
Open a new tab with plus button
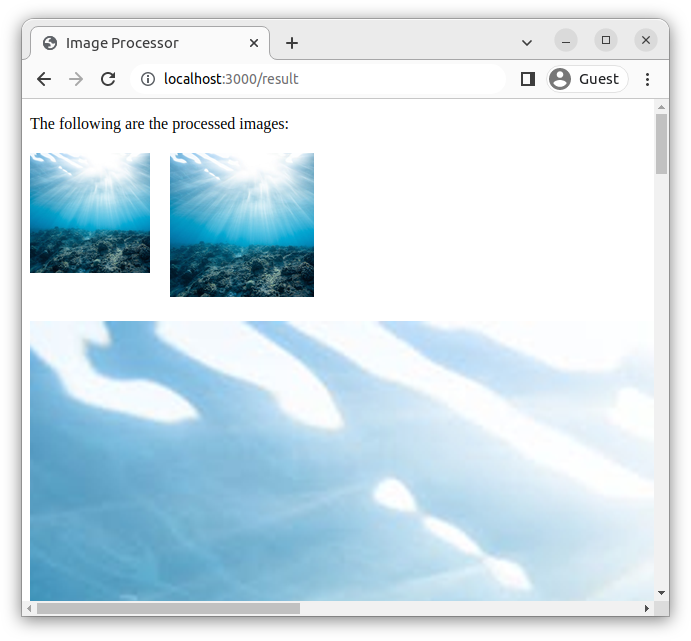[292, 43]
